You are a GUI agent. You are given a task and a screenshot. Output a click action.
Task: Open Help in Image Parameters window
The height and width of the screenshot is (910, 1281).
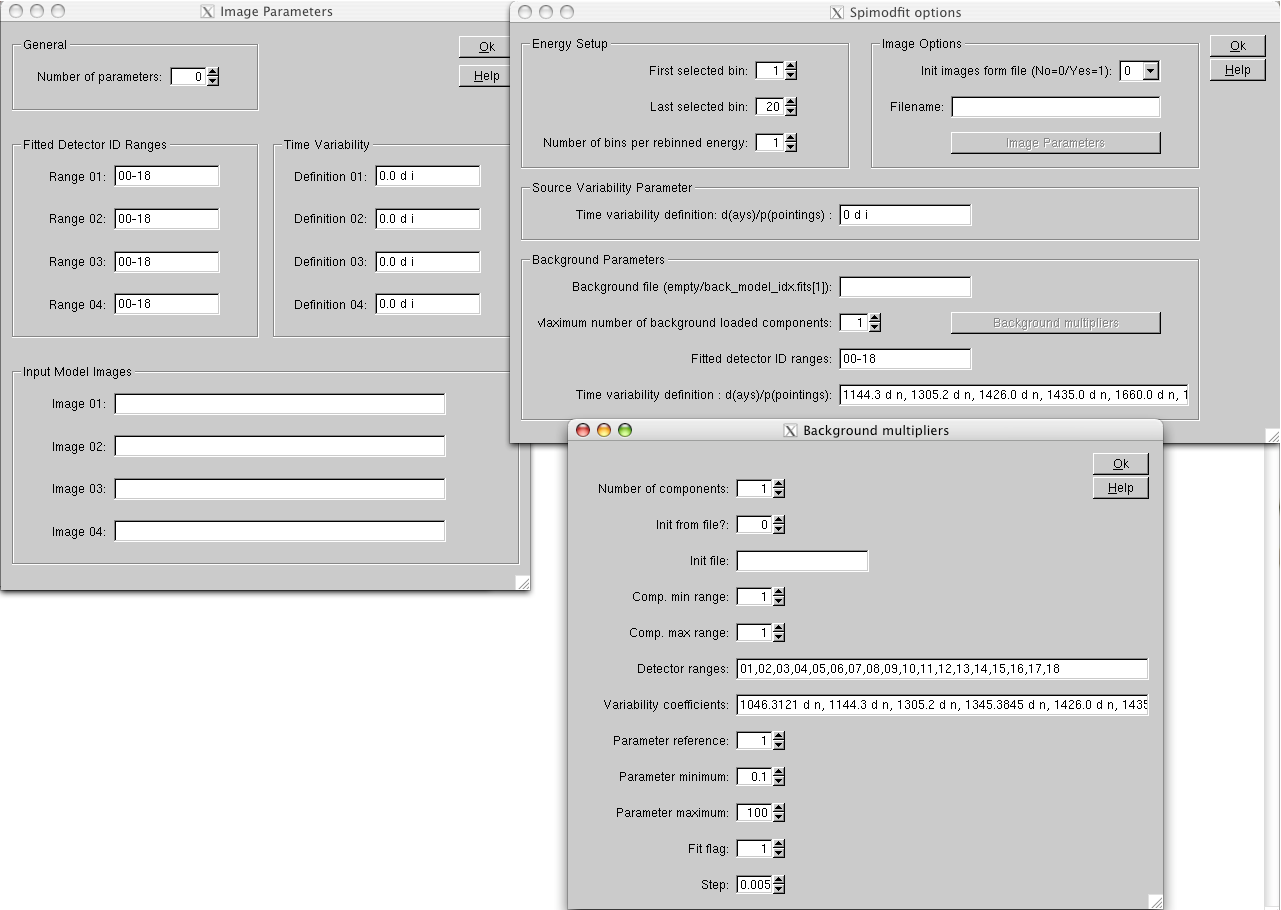click(487, 76)
